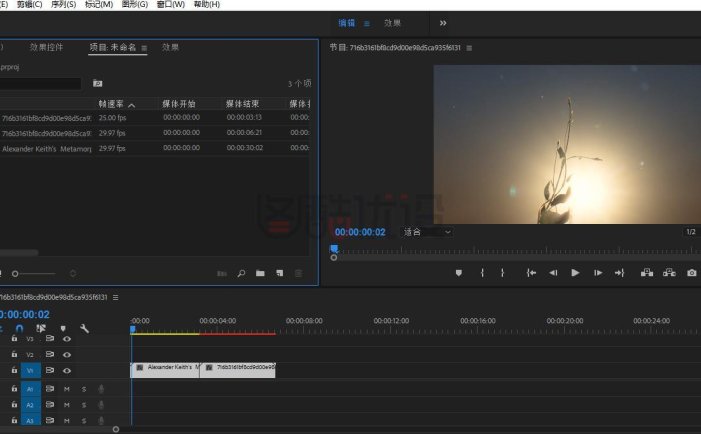
Task: Toggle lock on track V1
Action: (14, 370)
